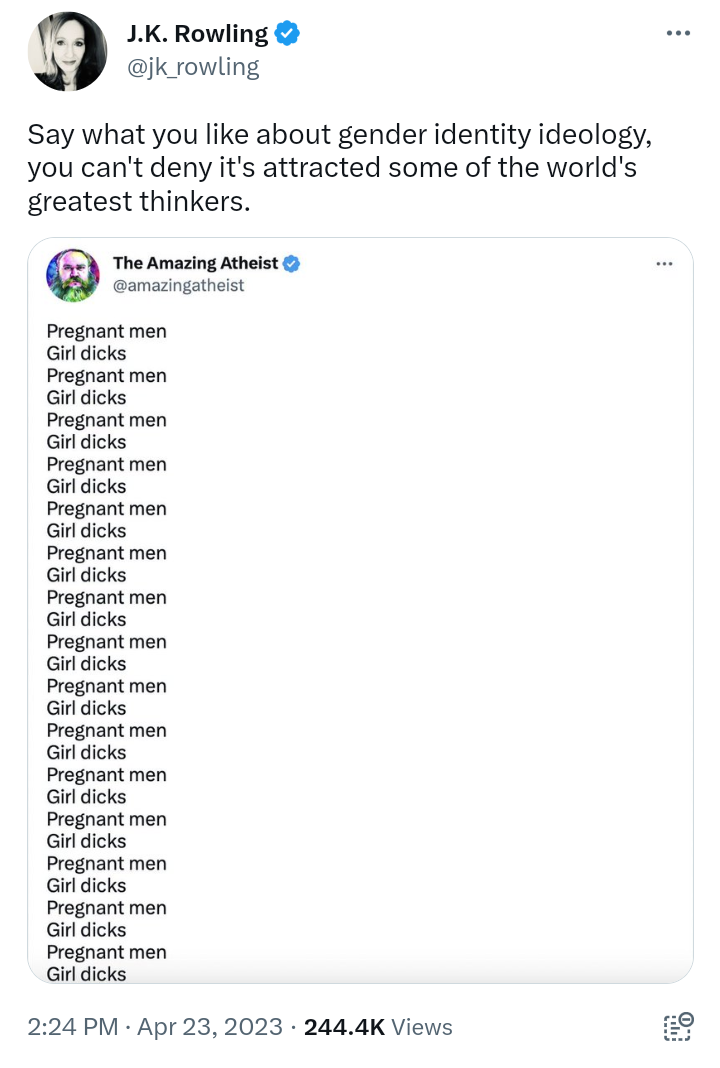Click the first "Pregnant men" line in quoted tweet
This screenshot has height=1068, width=720.
click(106, 332)
